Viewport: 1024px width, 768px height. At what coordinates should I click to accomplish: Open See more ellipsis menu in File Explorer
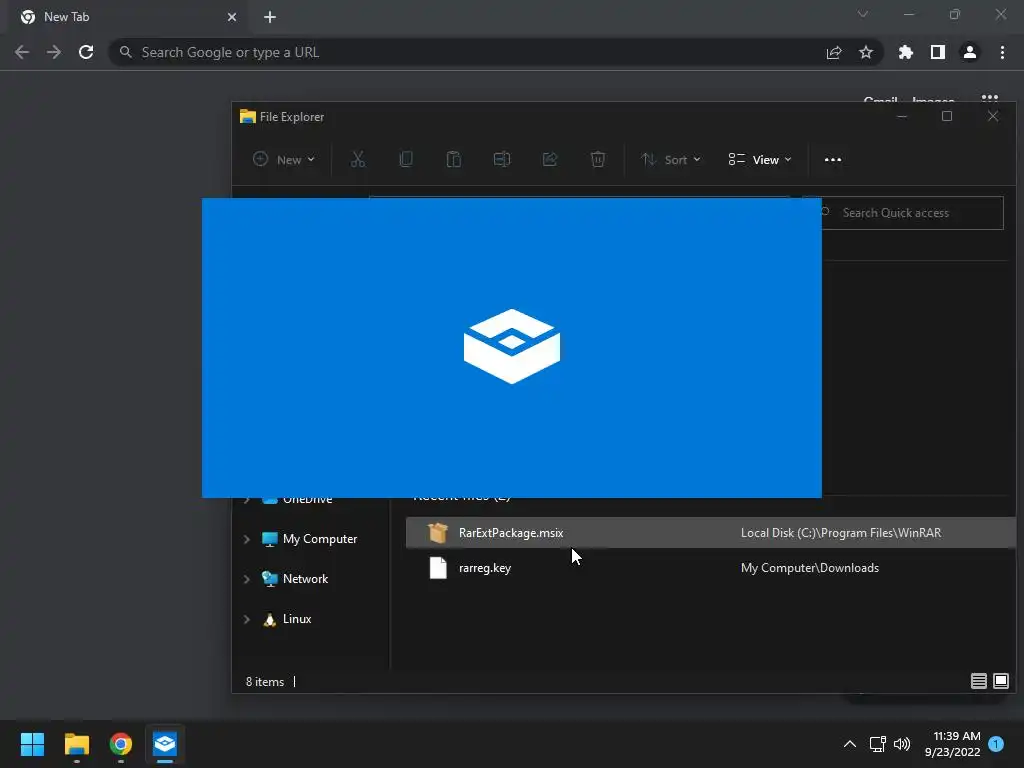pyautogui.click(x=833, y=159)
